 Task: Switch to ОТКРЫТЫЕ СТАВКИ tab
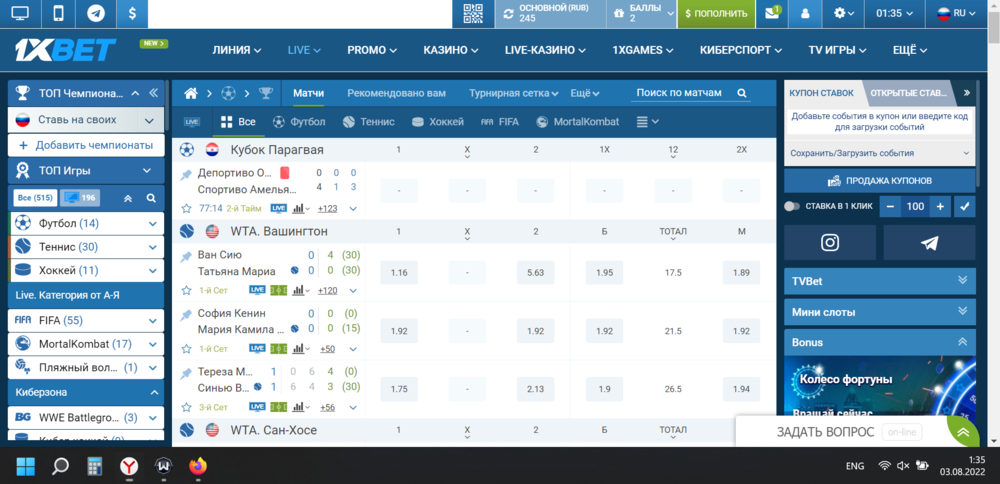click(x=909, y=93)
